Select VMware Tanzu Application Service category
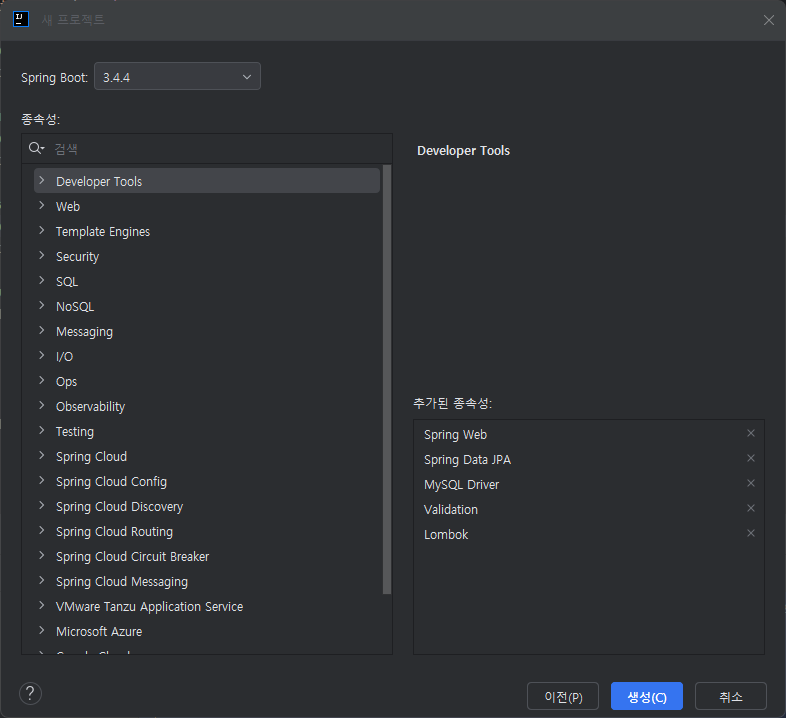This screenshot has height=718, width=786. click(x=149, y=607)
